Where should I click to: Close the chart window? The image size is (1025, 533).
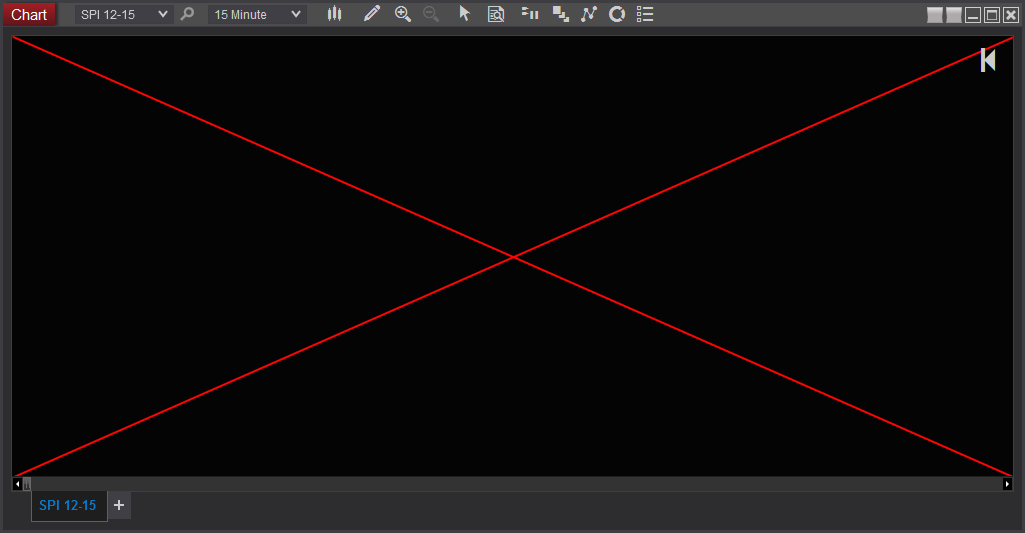tap(1011, 15)
